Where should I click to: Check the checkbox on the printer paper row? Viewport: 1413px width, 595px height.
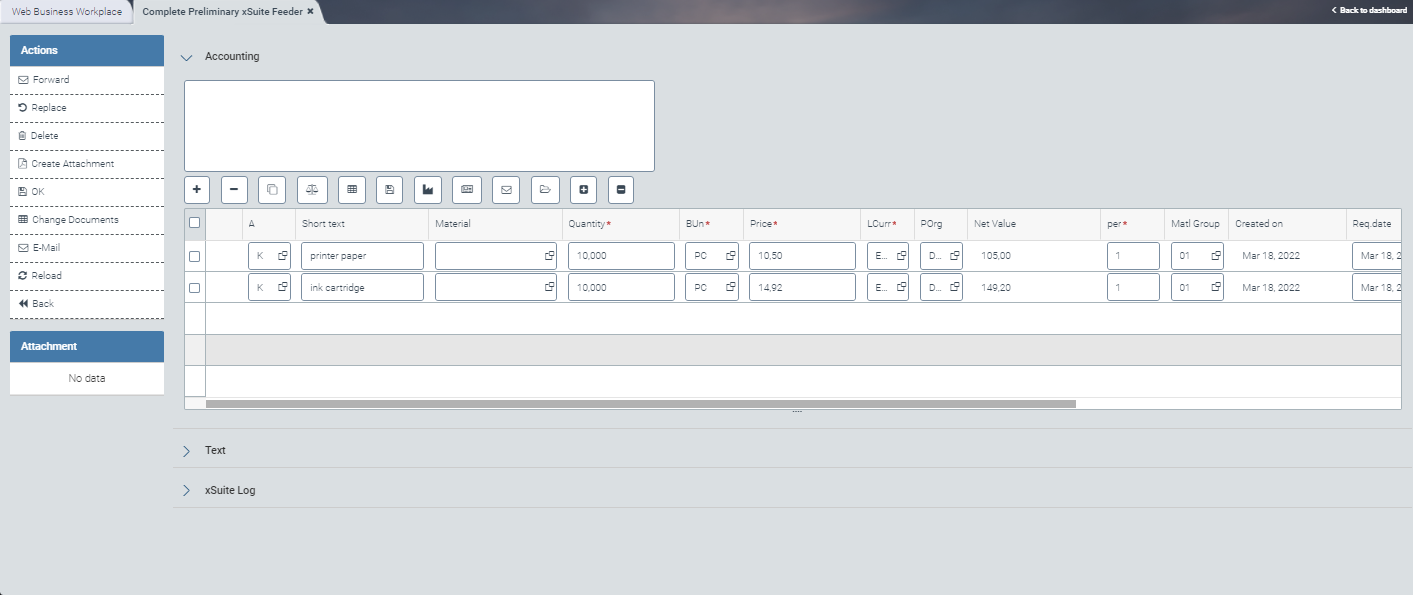click(x=196, y=255)
